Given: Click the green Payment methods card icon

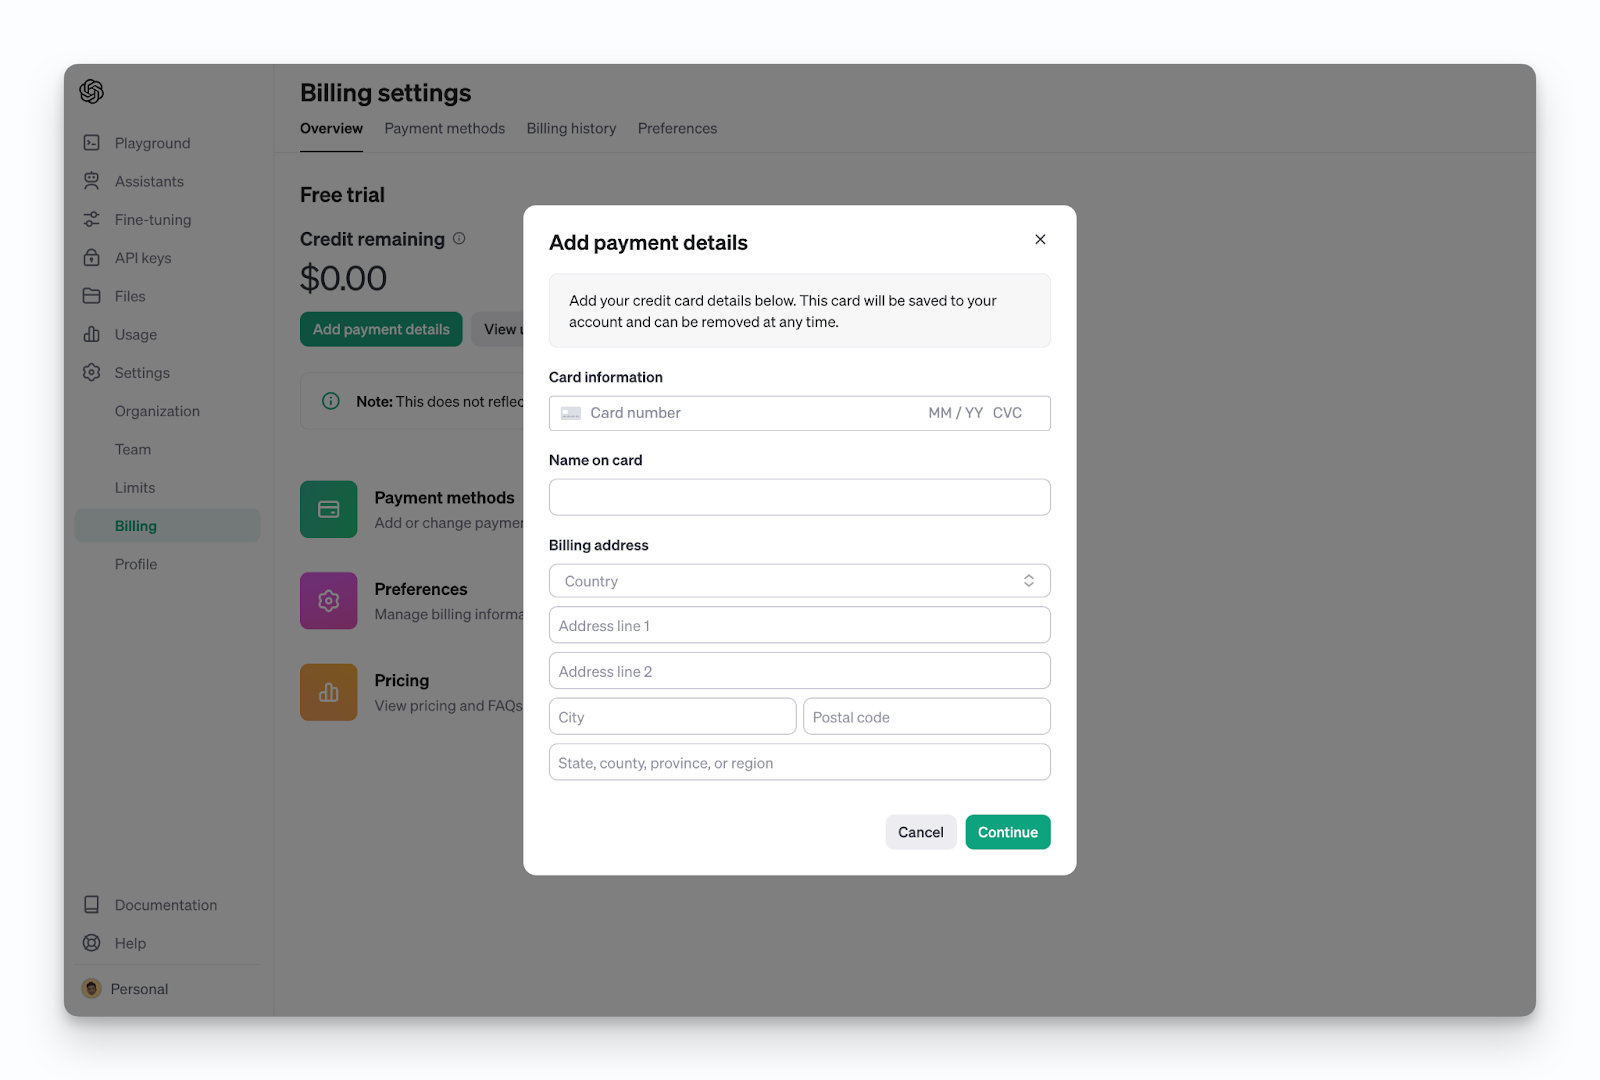Looking at the screenshot, I should pyautogui.click(x=328, y=509).
